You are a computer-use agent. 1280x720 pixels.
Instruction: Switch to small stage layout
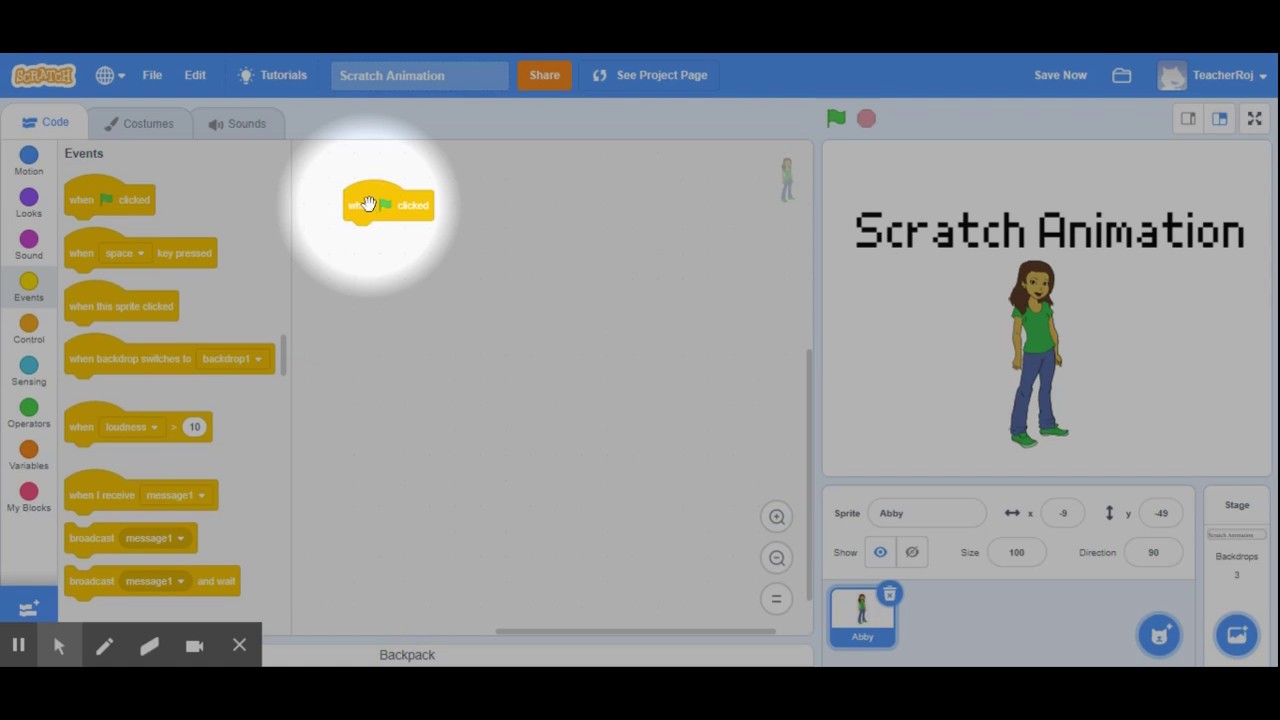click(x=1188, y=118)
